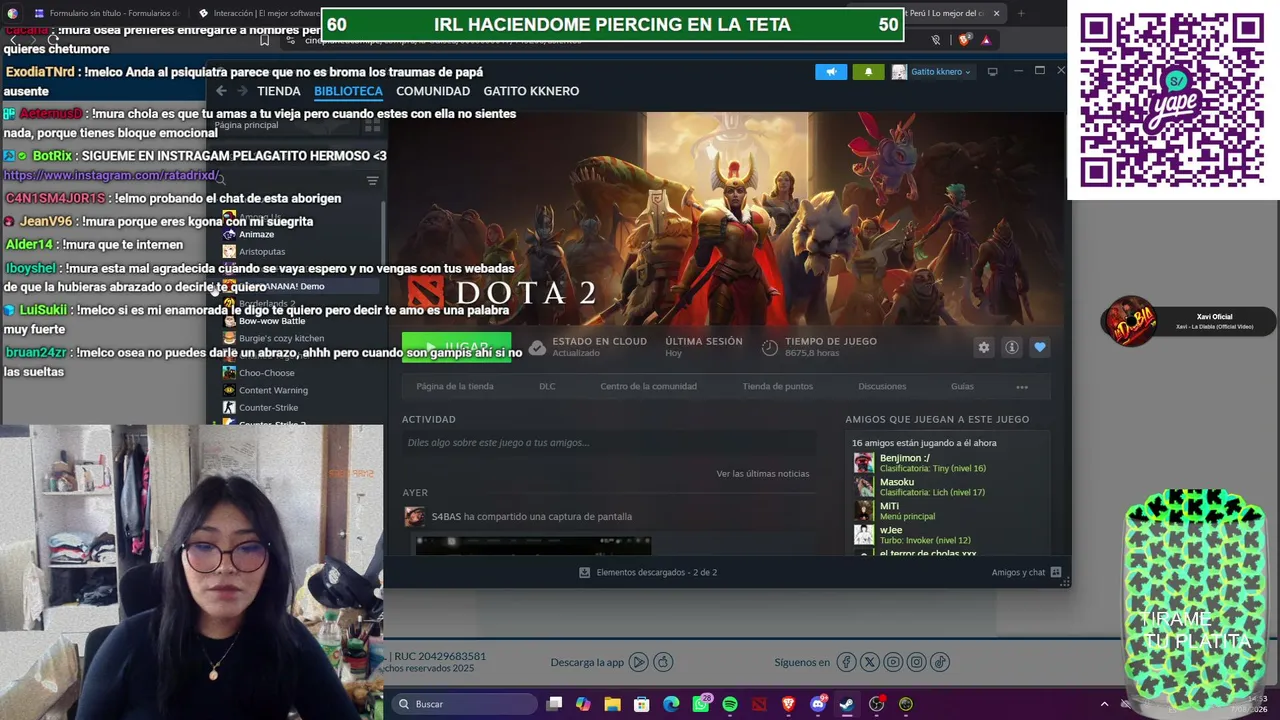
Task: Open Brave browser from taskbar
Action: (788, 704)
